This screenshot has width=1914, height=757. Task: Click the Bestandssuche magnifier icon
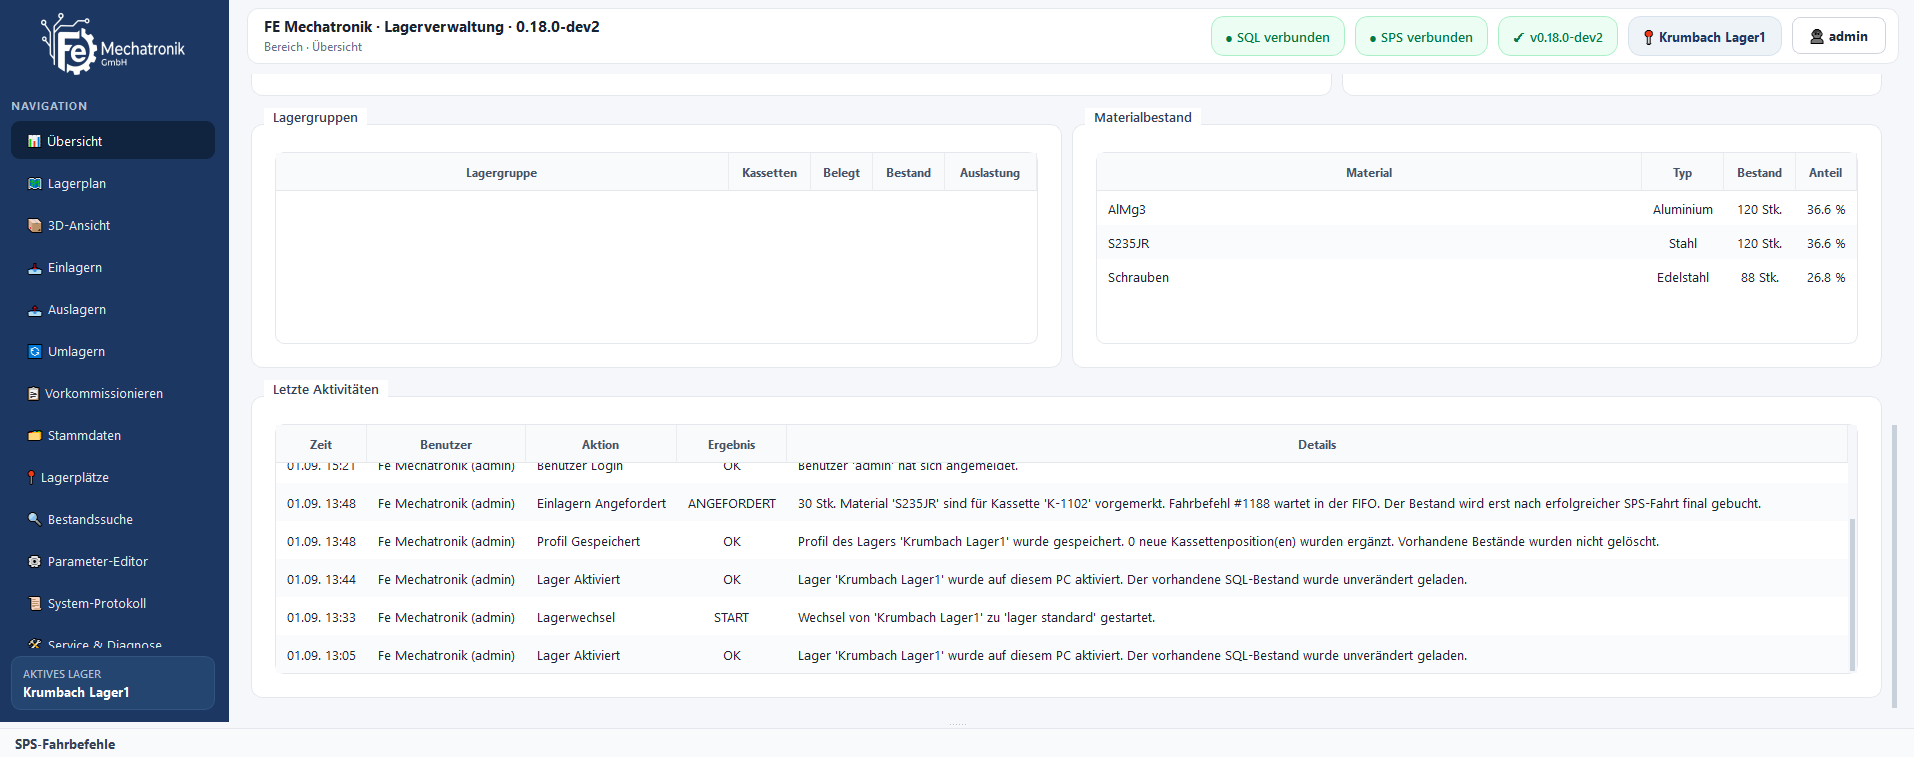coord(35,520)
